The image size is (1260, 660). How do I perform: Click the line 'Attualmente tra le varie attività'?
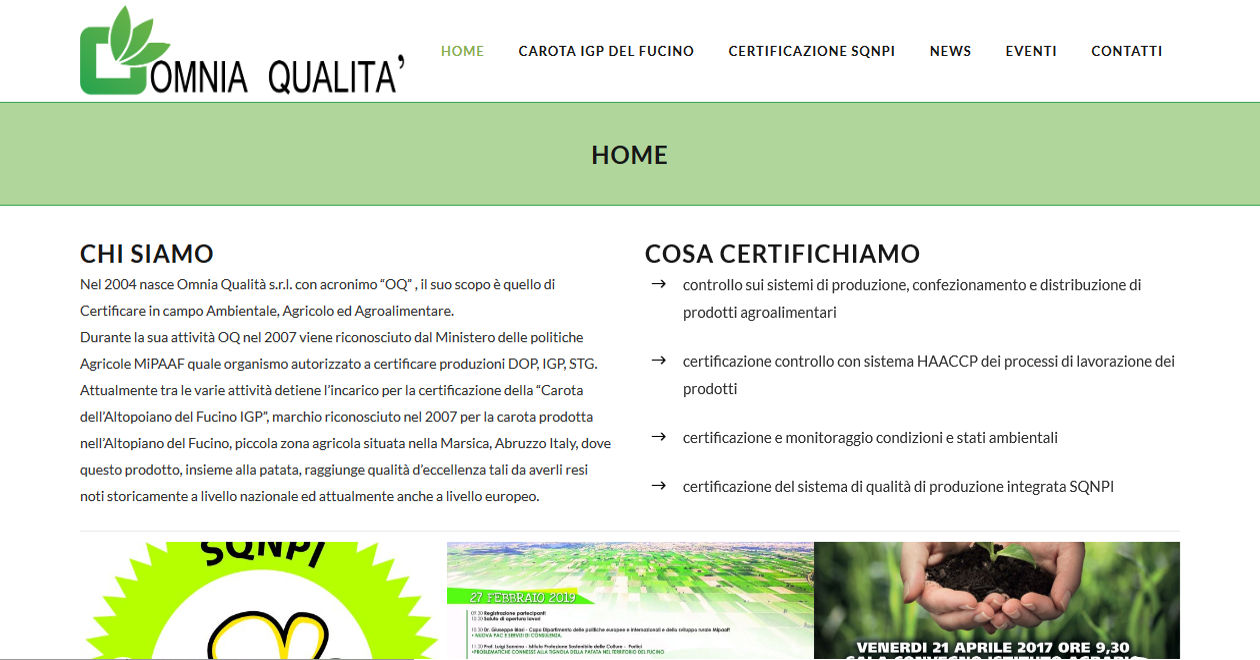pos(332,390)
